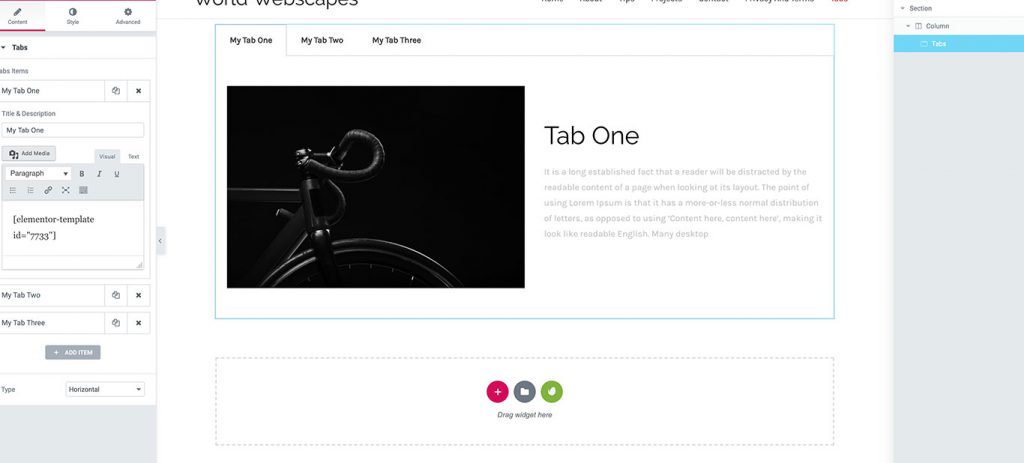The height and width of the screenshot is (463, 1024).
Task: Click the Add Media button
Action: [29, 153]
